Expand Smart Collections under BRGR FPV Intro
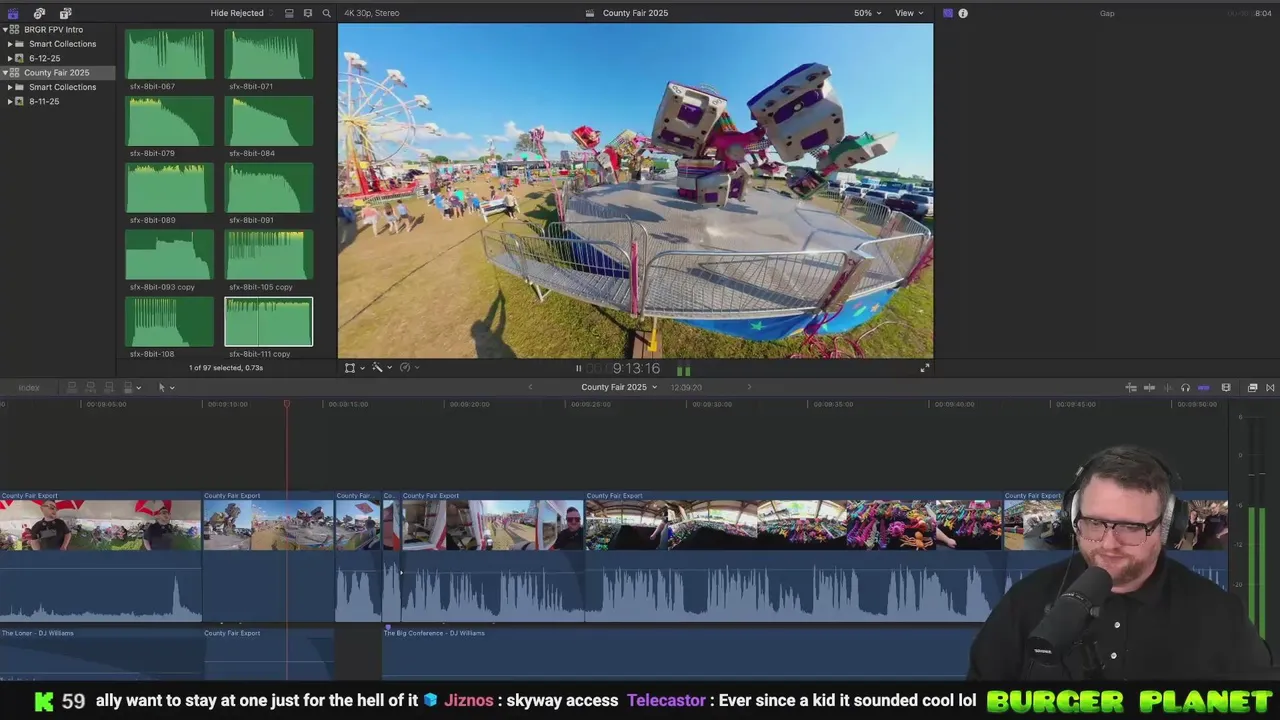Screen dimensions: 1280x720 (10, 44)
